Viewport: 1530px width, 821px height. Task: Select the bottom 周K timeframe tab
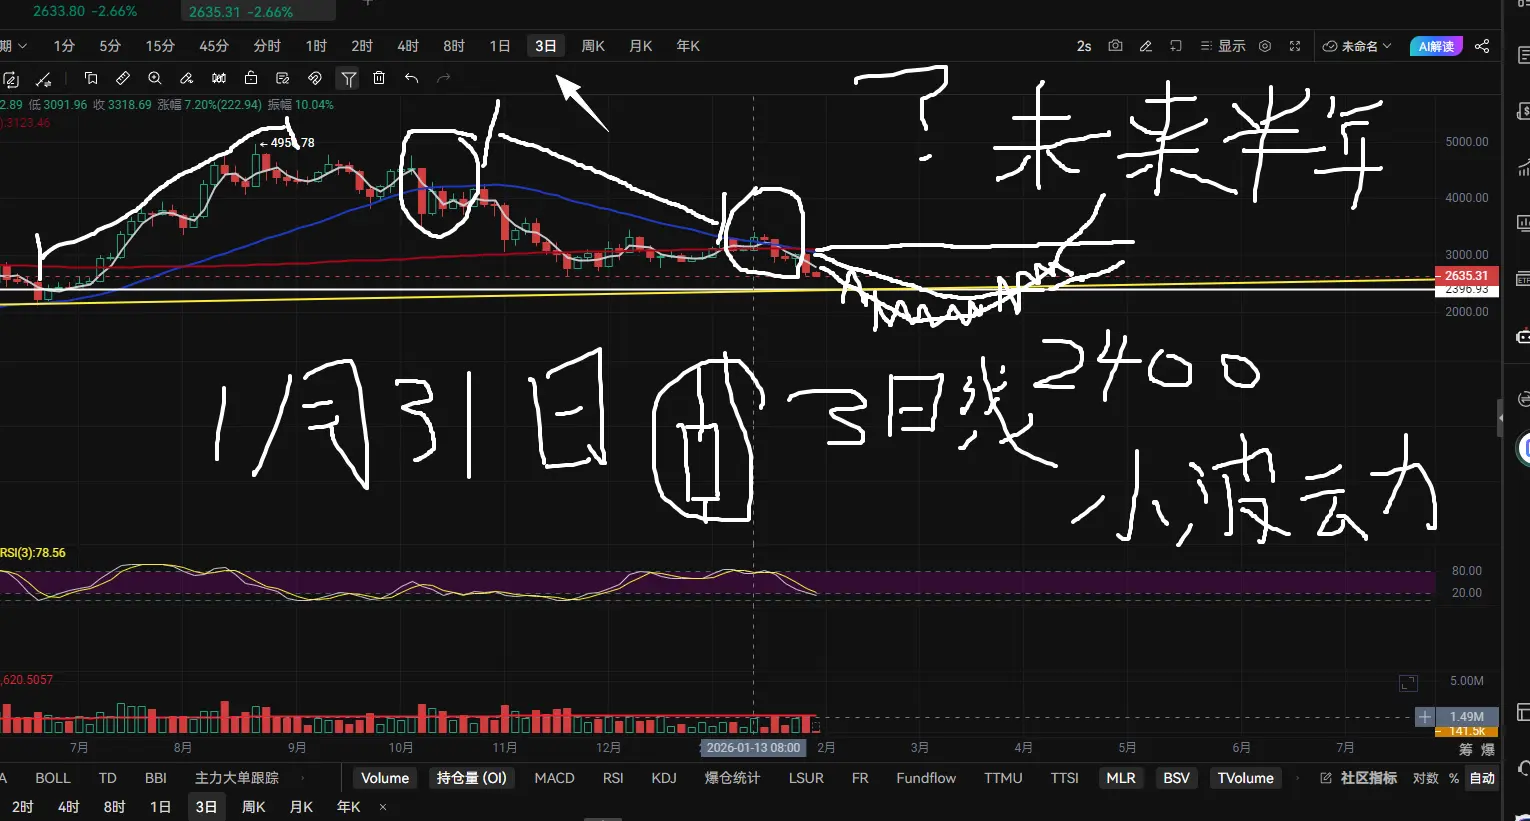(x=254, y=807)
